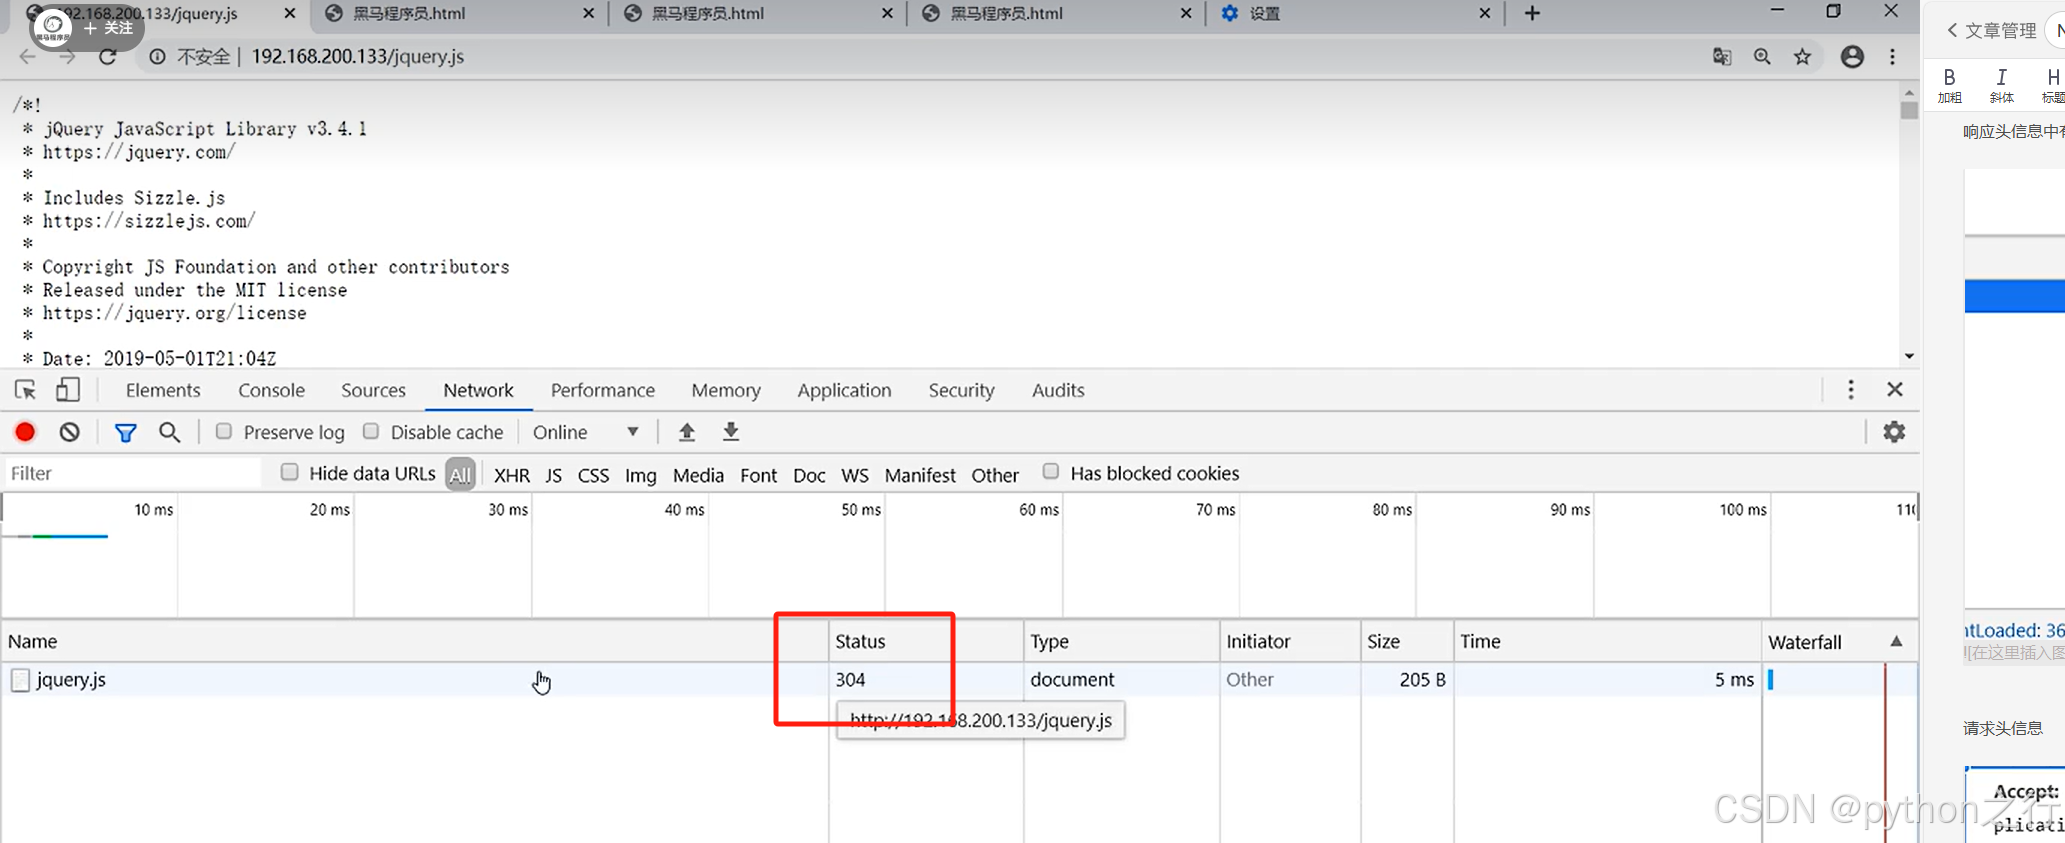Screen dimensions: 2065x843
Task: Open translate page icon in address bar
Action: pyautogui.click(x=1722, y=57)
